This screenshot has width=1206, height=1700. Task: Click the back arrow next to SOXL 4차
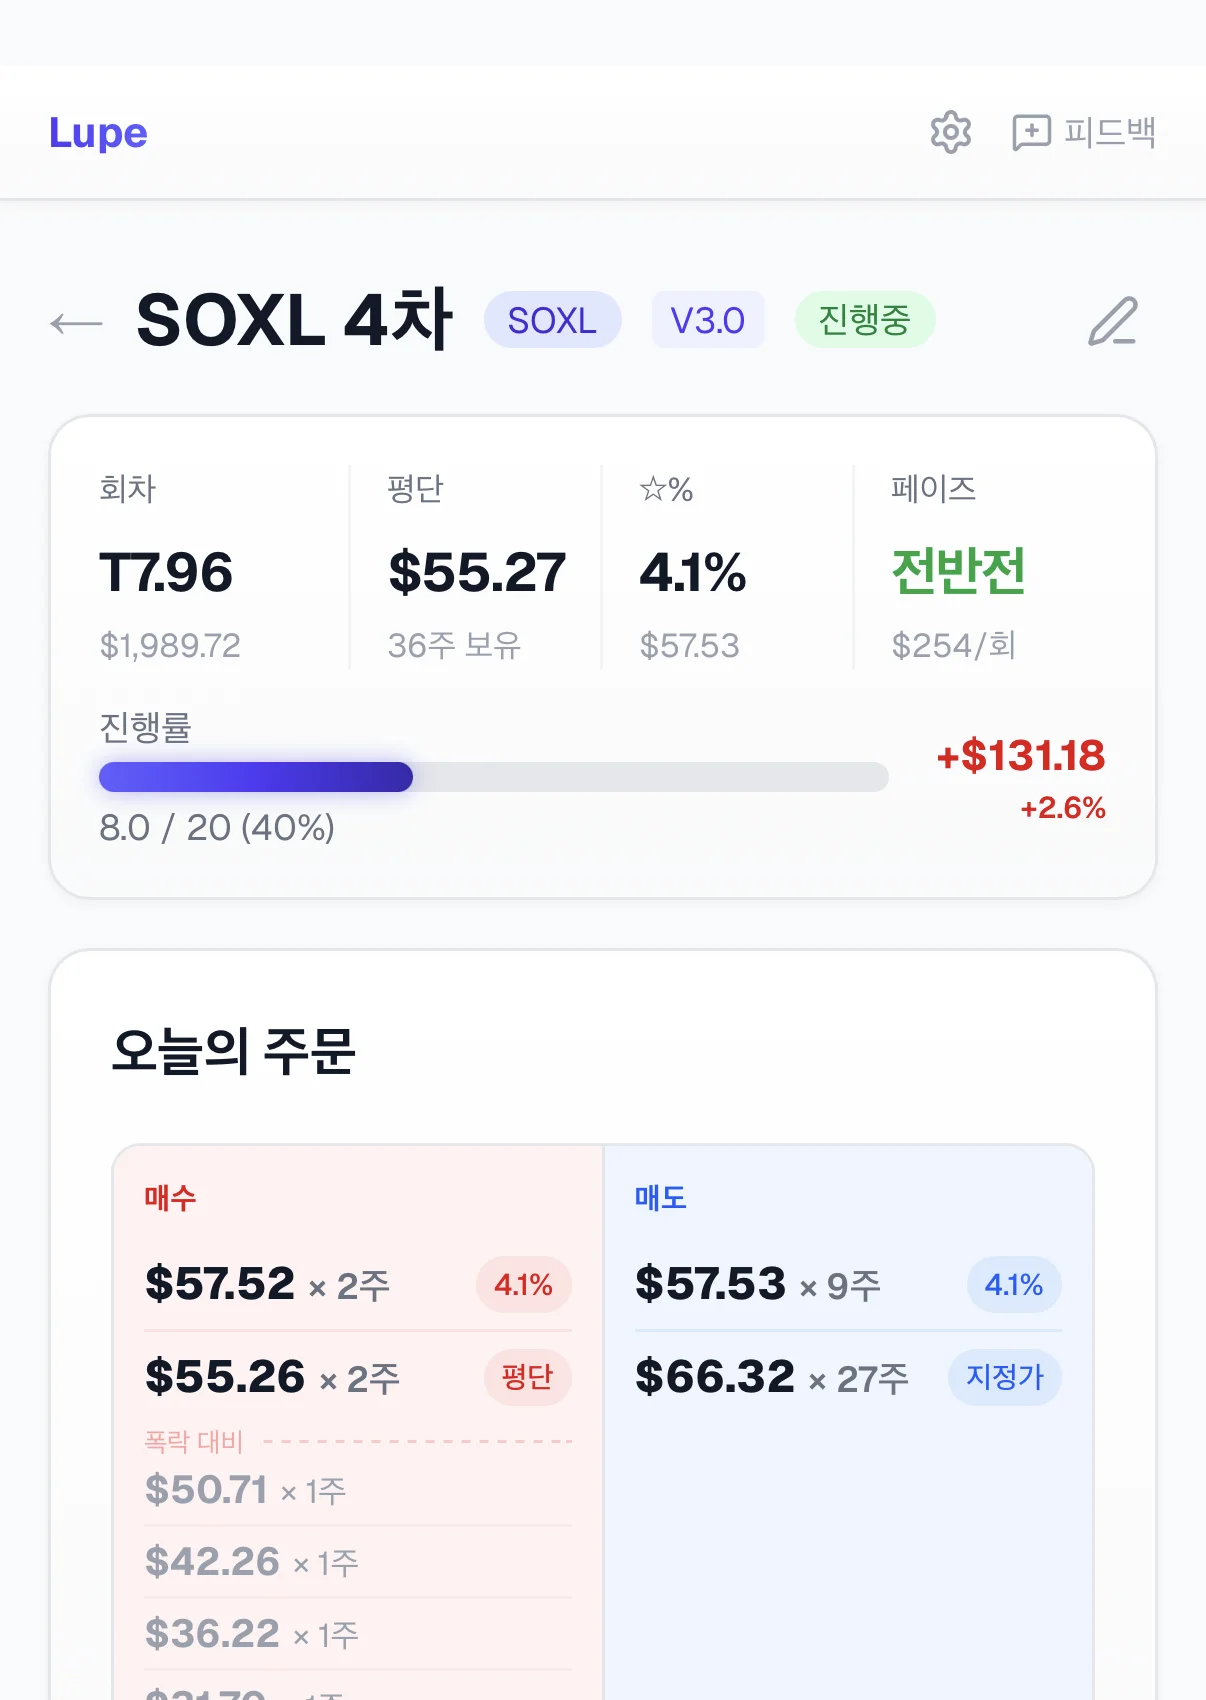coord(75,321)
